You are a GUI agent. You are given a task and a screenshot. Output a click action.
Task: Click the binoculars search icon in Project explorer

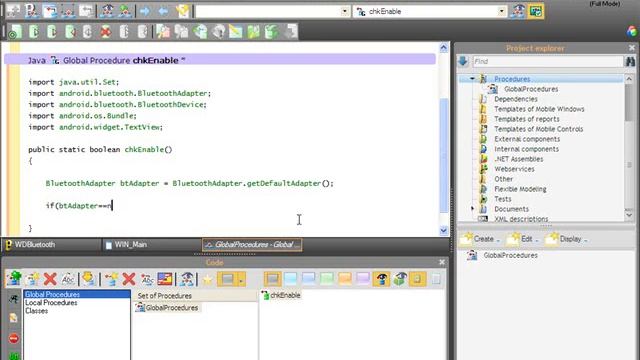(x=630, y=61)
